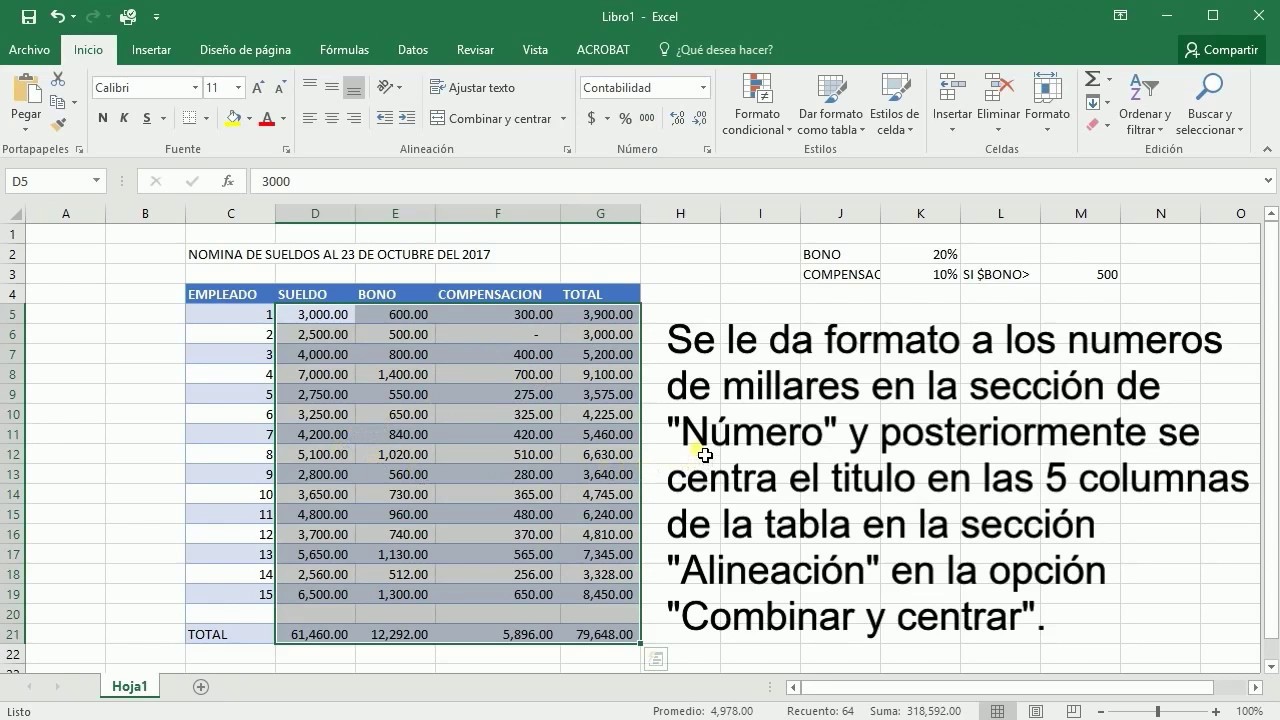Select the Hoja1 sheet tab
The image size is (1280, 720).
pos(130,687)
